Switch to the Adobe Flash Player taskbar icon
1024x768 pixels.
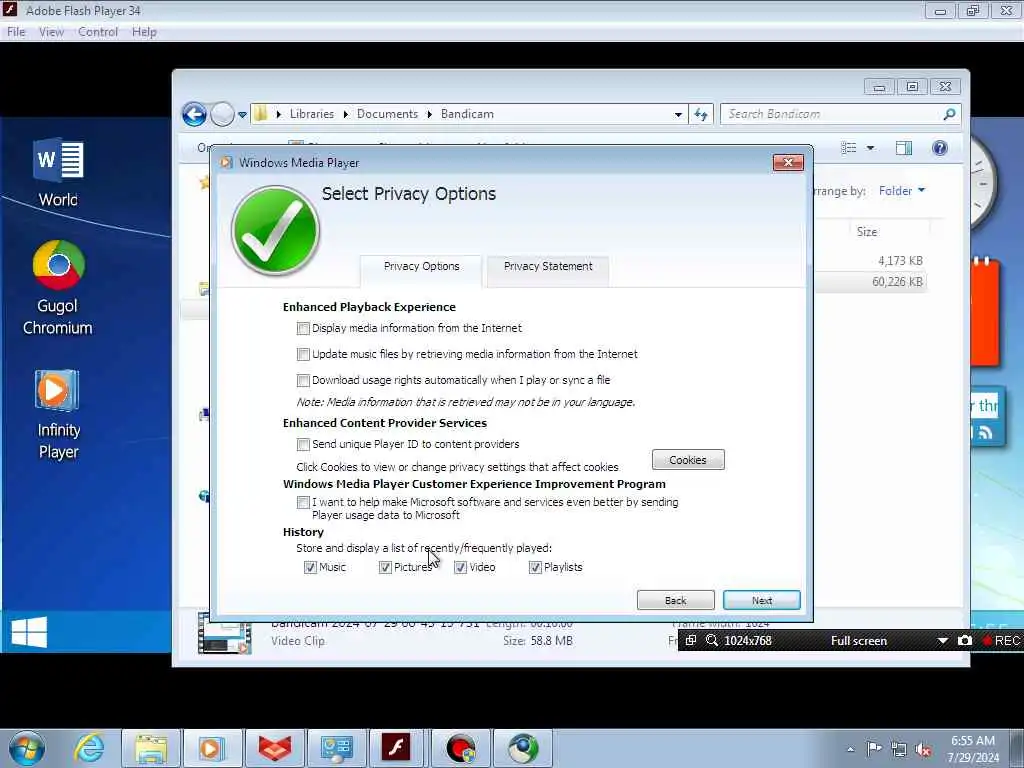[396, 748]
